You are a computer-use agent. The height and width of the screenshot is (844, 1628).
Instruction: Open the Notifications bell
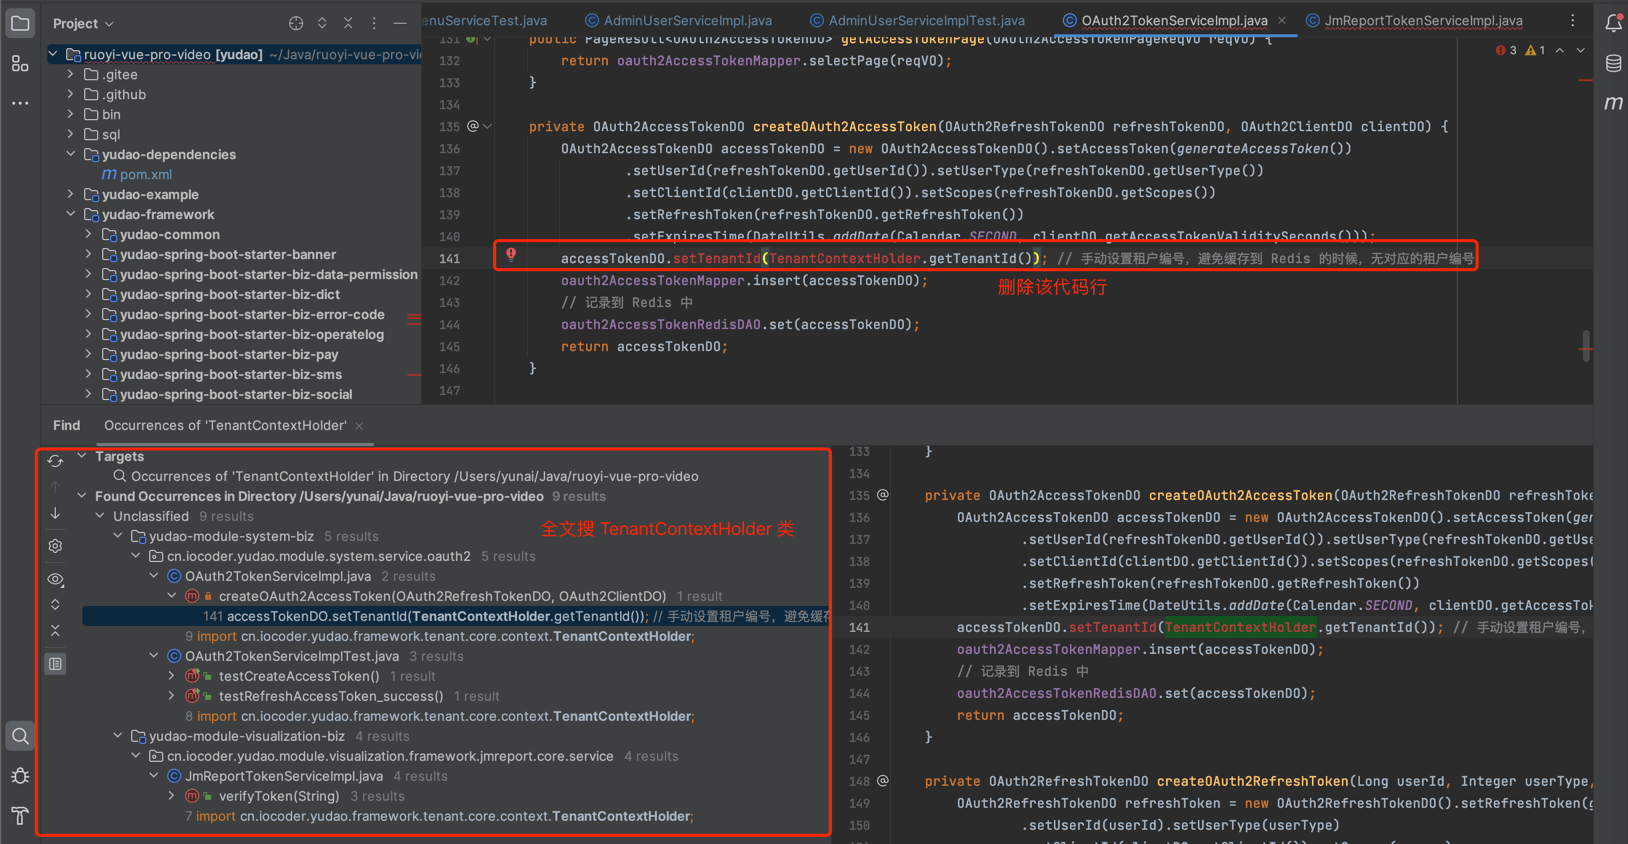click(x=1613, y=24)
